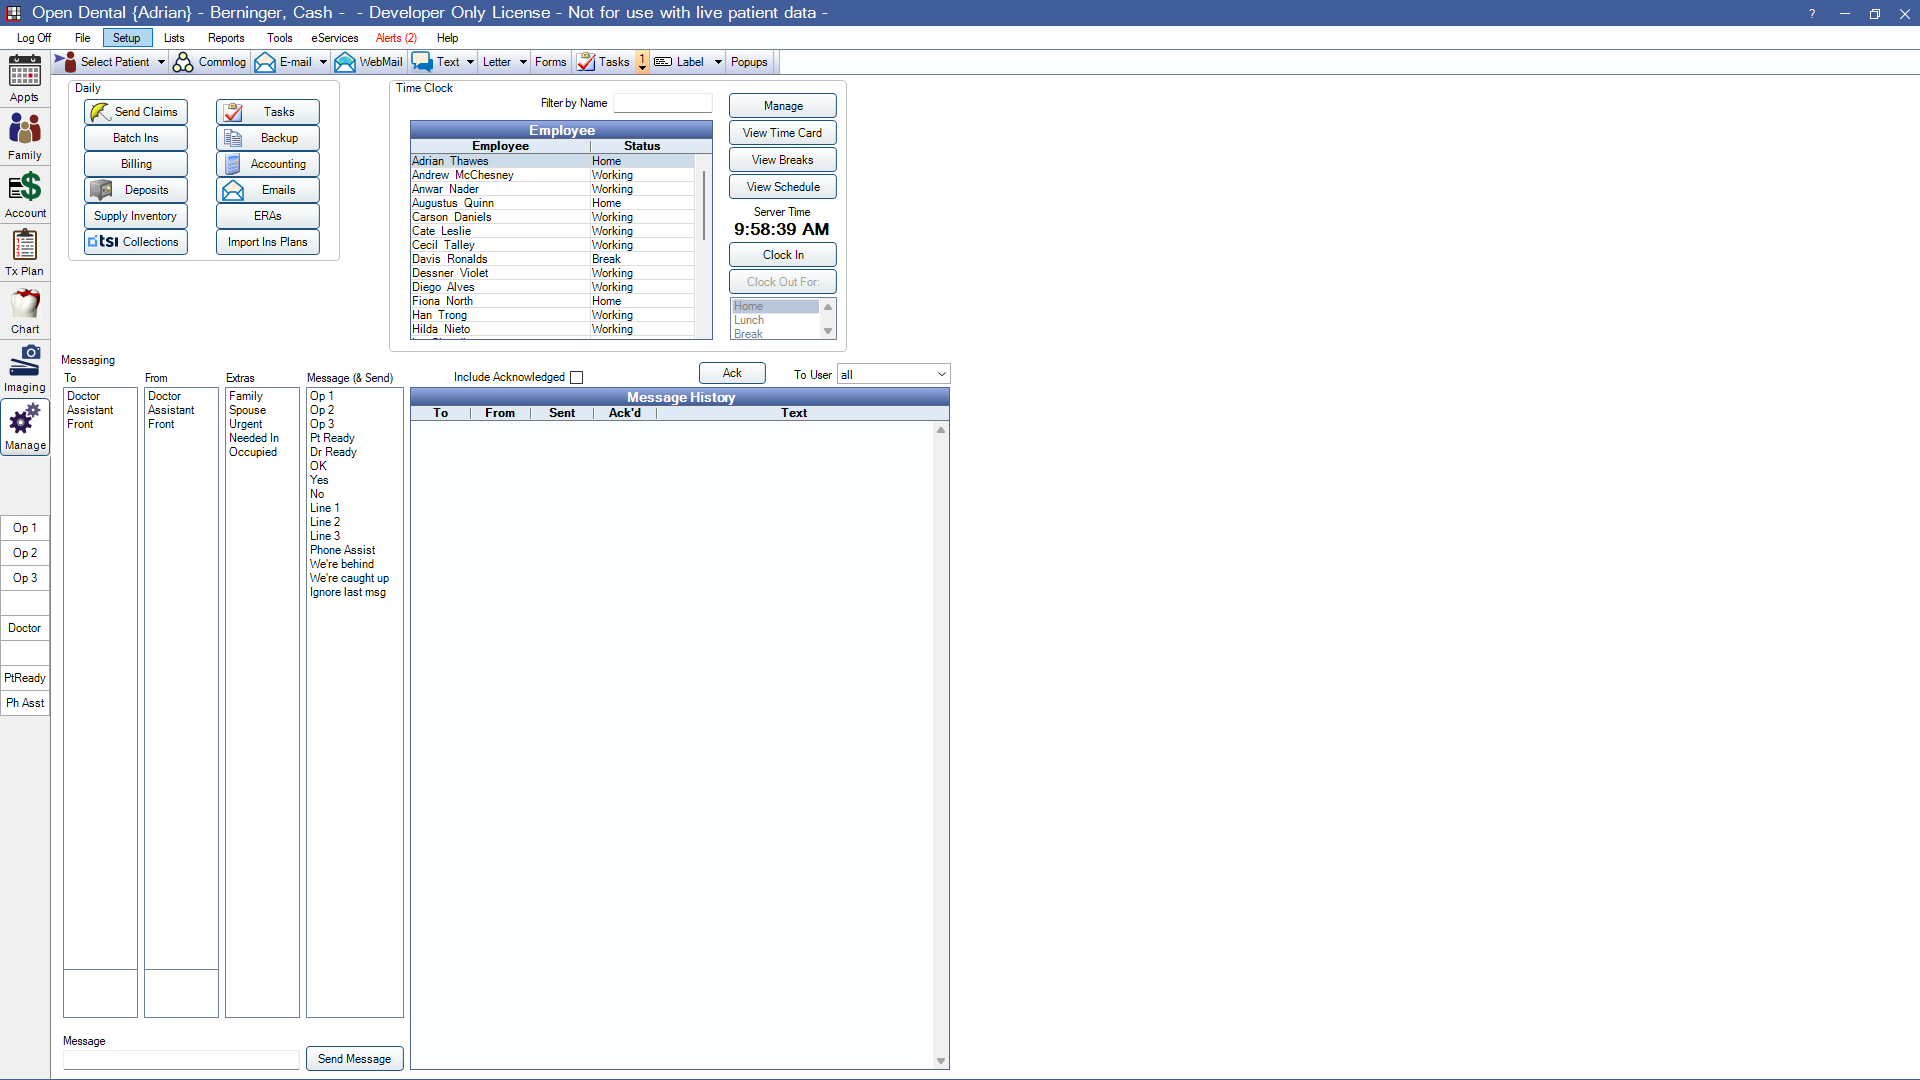Switch to the Account module
1920x1080 pixels.
point(25,194)
